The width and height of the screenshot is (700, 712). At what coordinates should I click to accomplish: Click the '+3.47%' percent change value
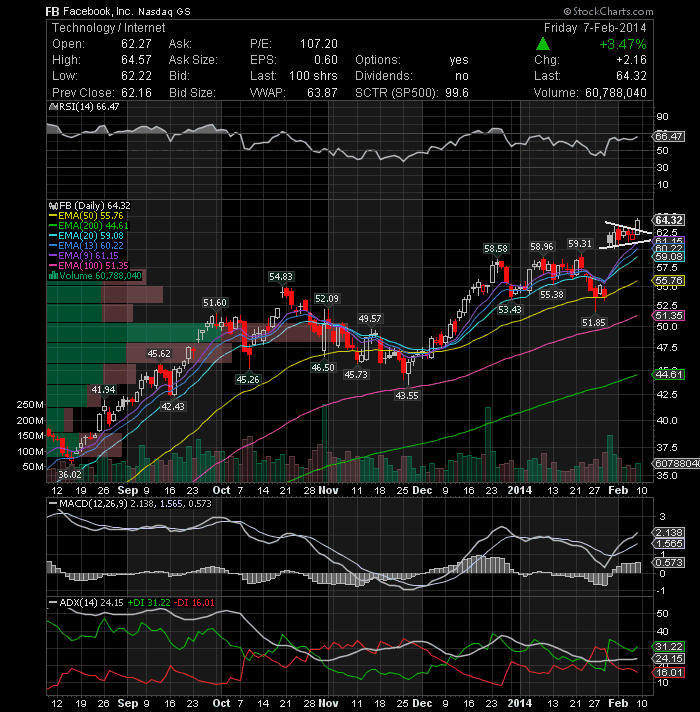tap(622, 44)
